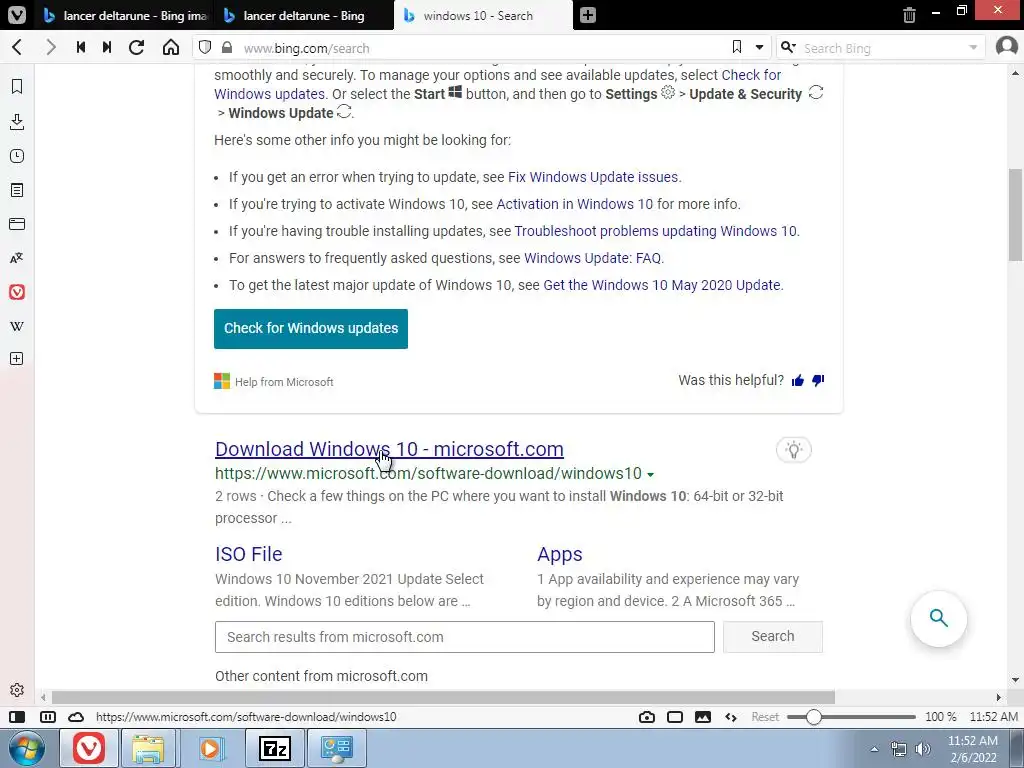Open the Apps sublink
Screen dimensions: 1024x768
(560, 554)
